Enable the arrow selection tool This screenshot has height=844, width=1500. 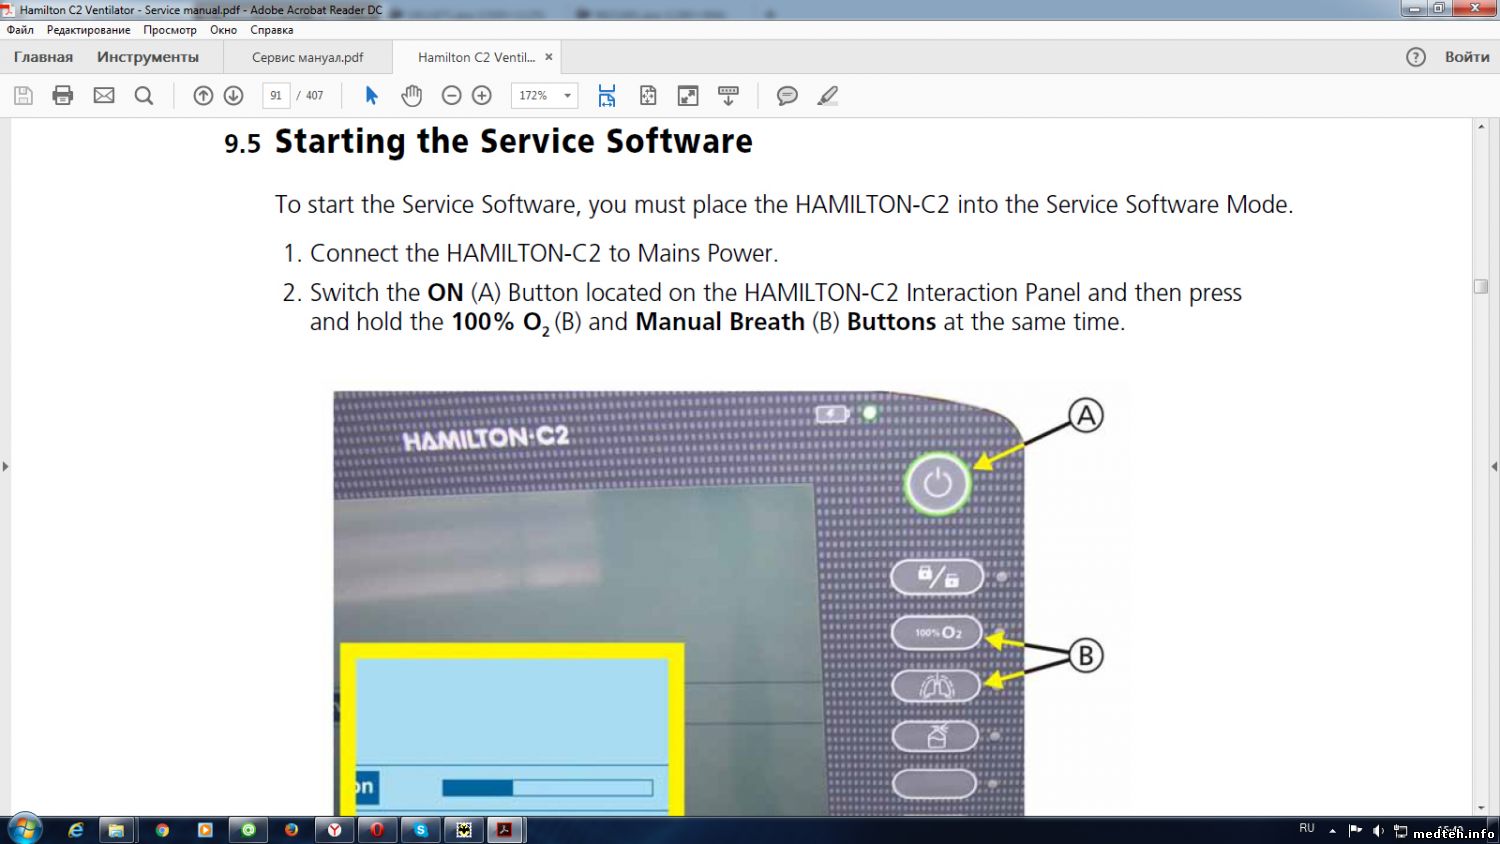372,96
